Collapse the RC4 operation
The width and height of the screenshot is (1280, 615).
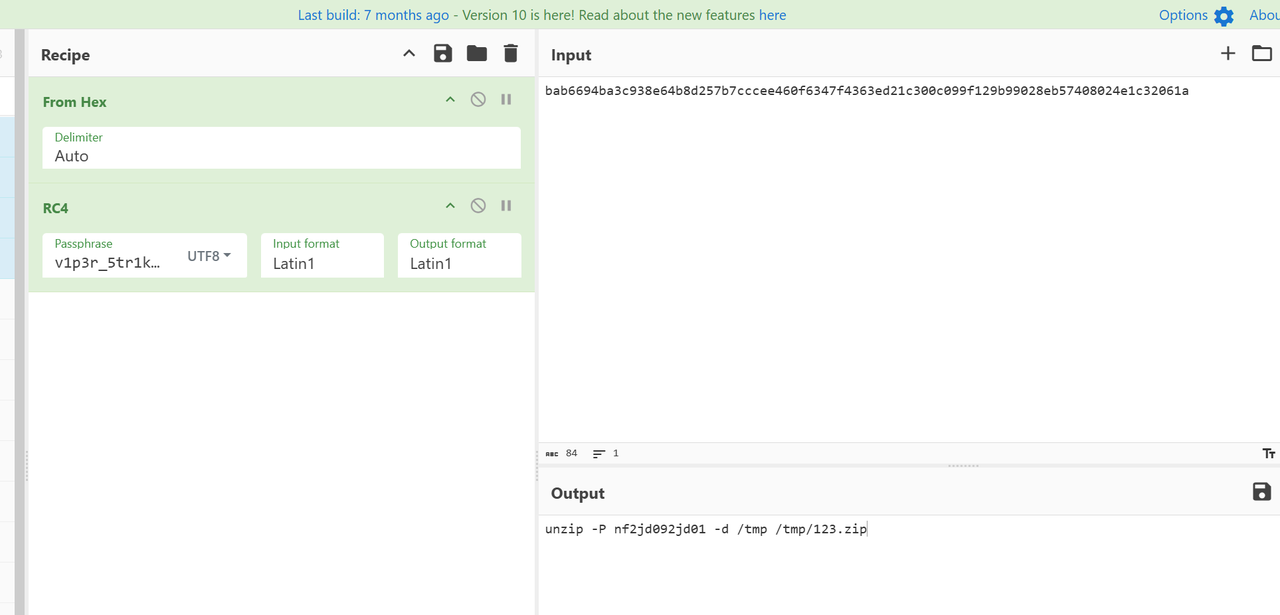450,206
